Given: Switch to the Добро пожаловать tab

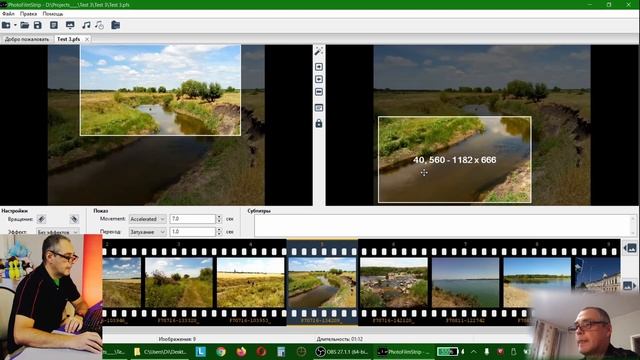Looking at the screenshot, I should tap(27, 39).
